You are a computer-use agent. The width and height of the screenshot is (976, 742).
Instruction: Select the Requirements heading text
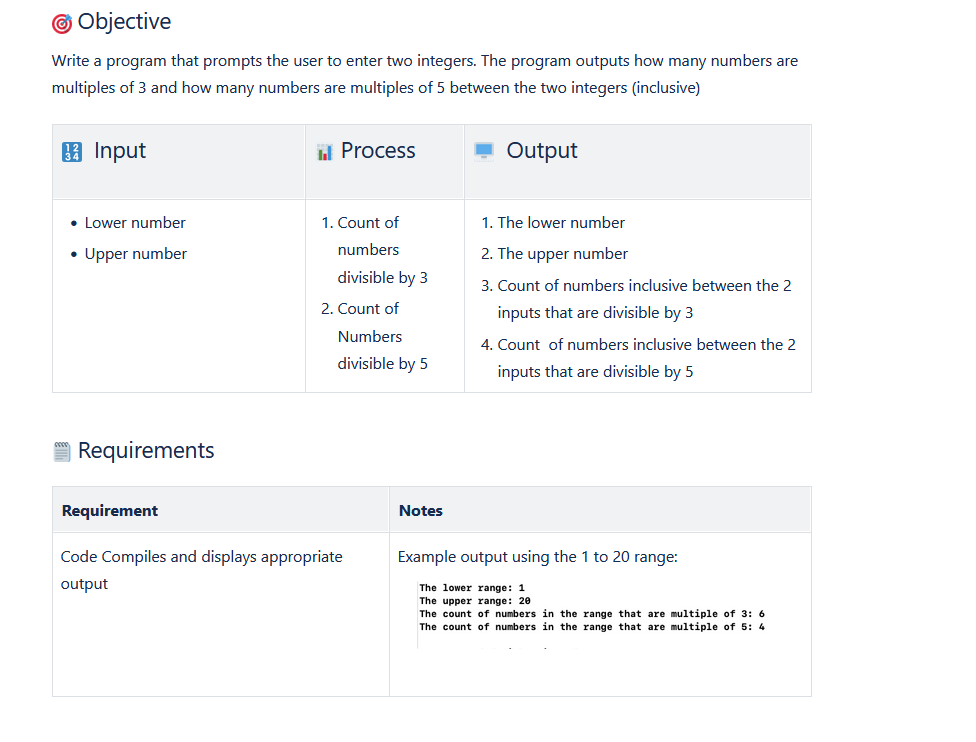coord(146,450)
